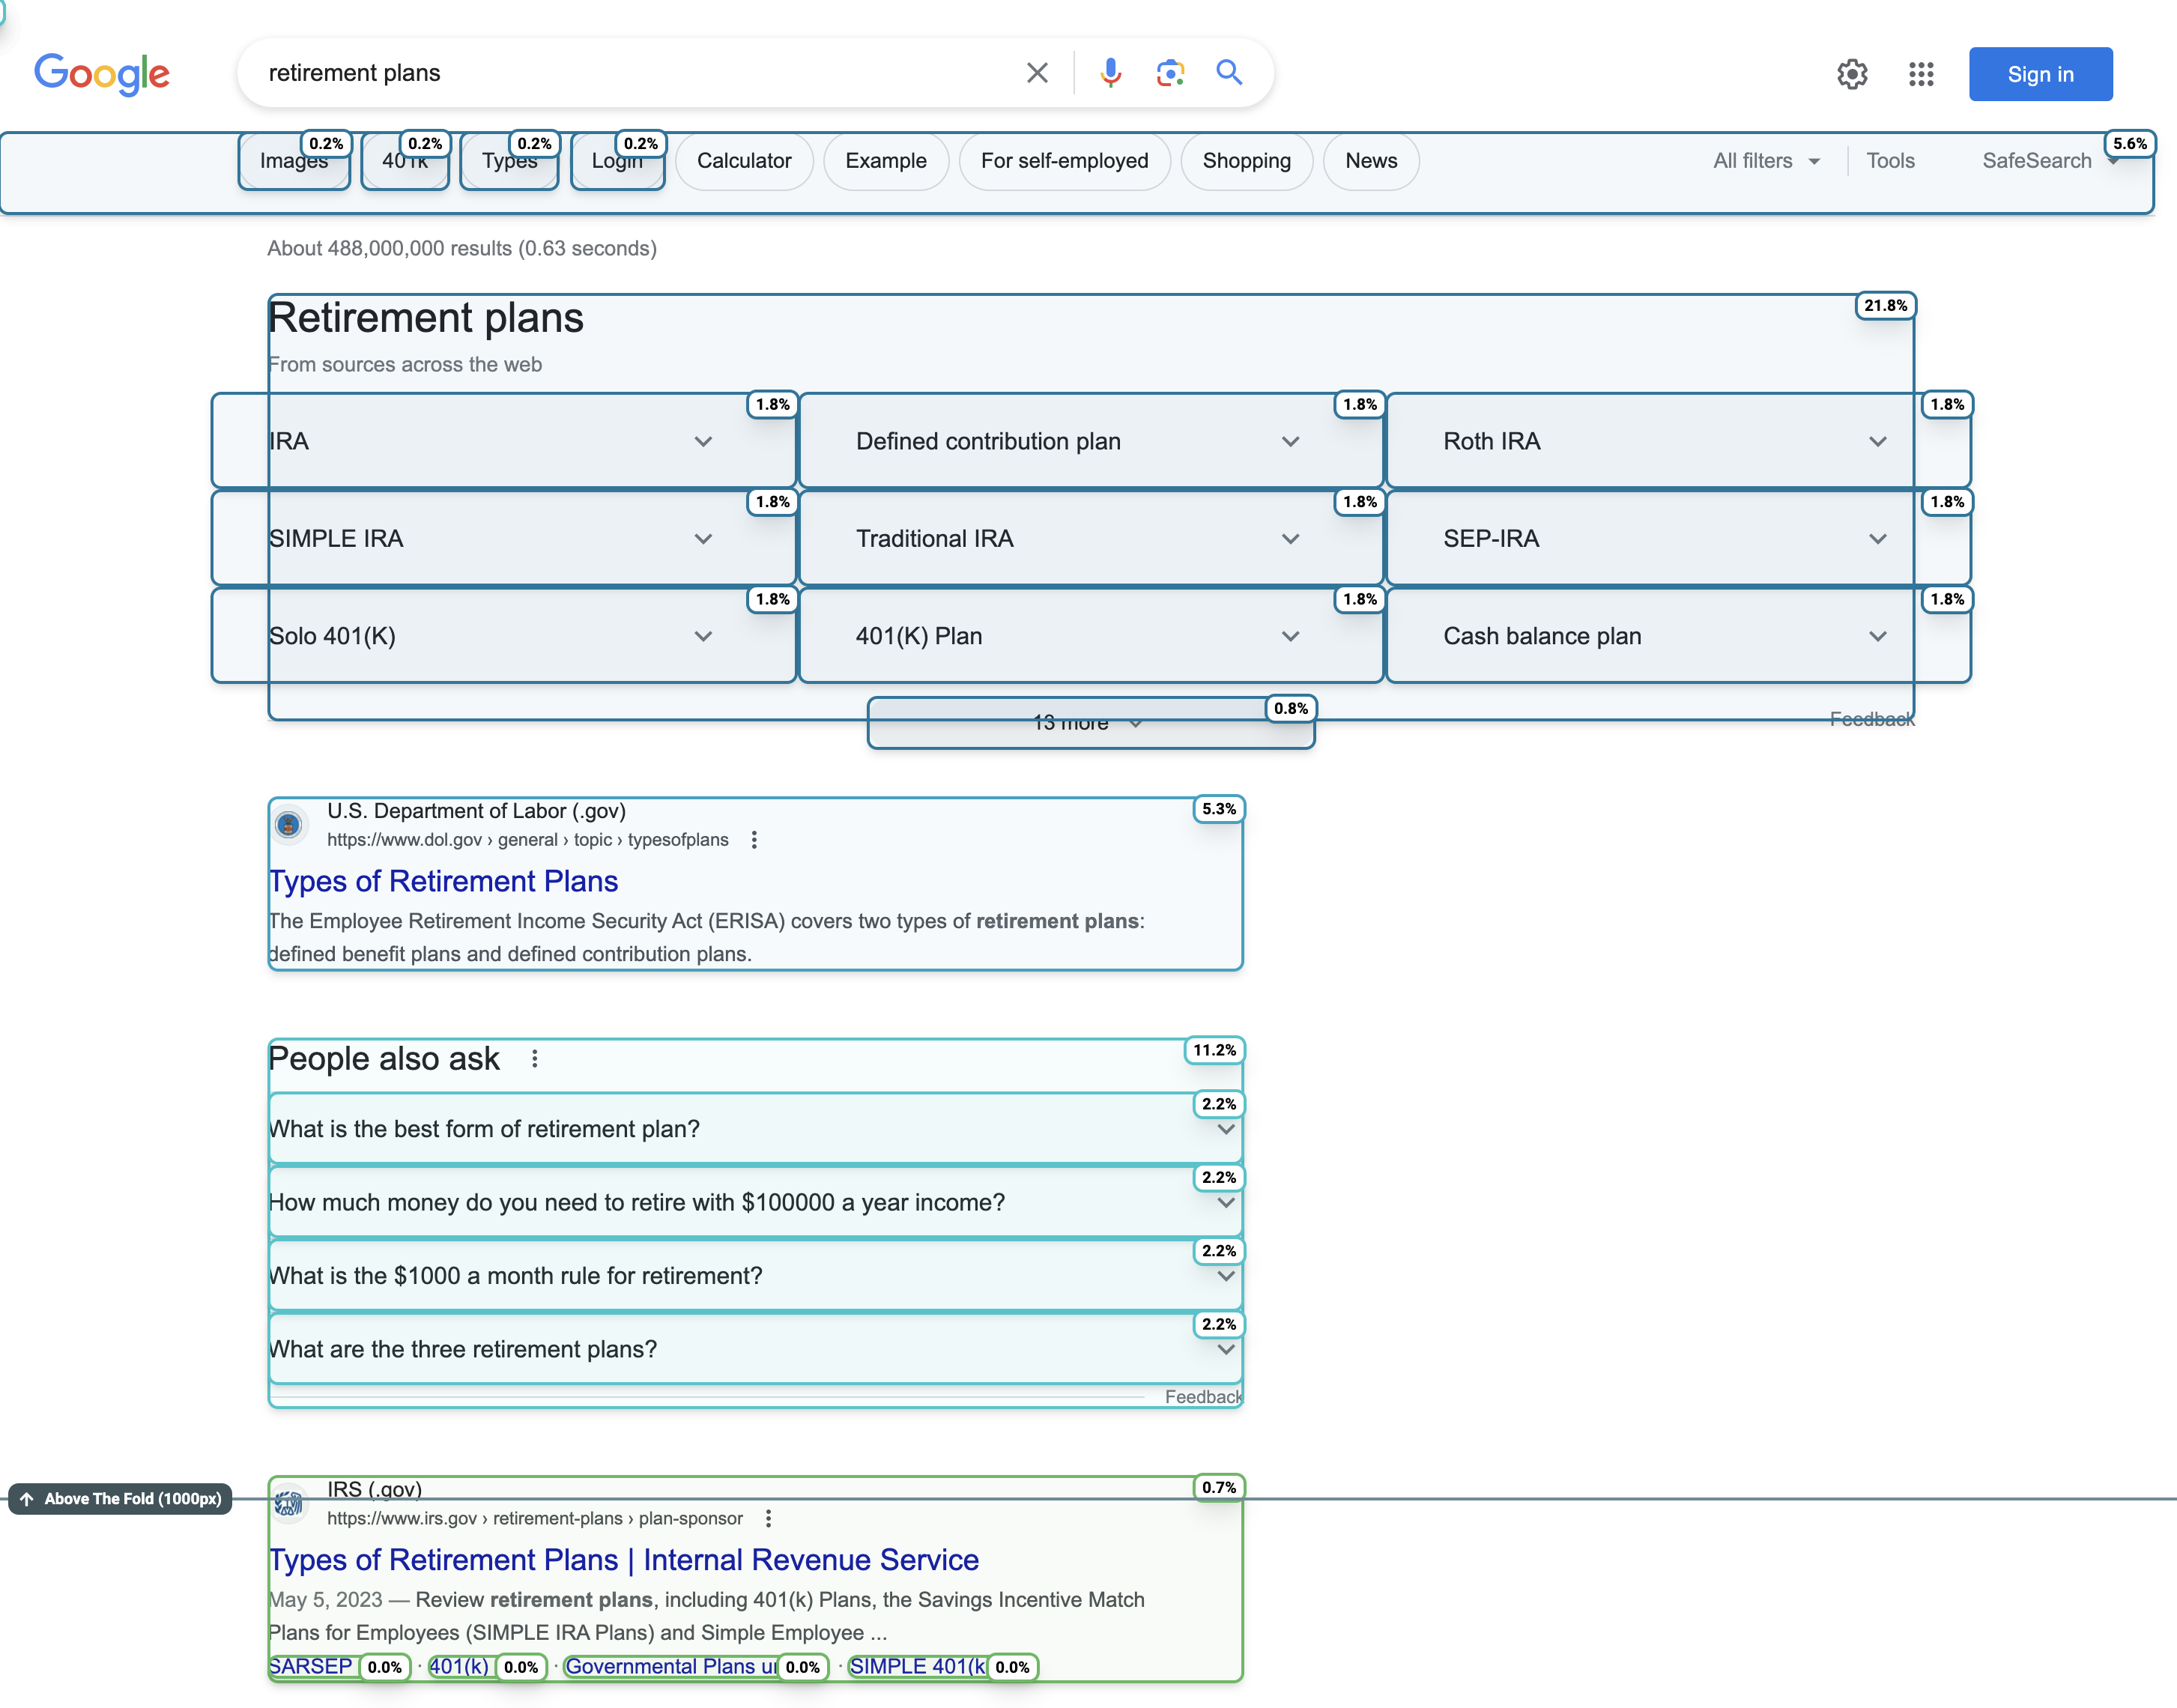Open the SARSEP sitelink
The height and width of the screenshot is (1708, 2177).
coord(311,1666)
